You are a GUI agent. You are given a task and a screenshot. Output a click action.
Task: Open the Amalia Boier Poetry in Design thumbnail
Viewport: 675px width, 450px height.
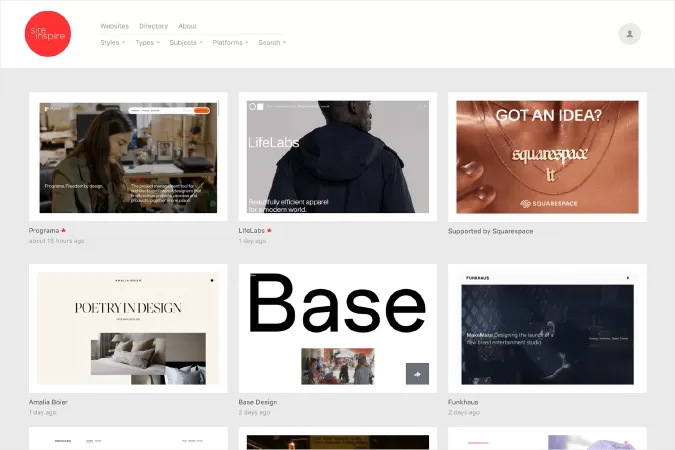point(128,328)
